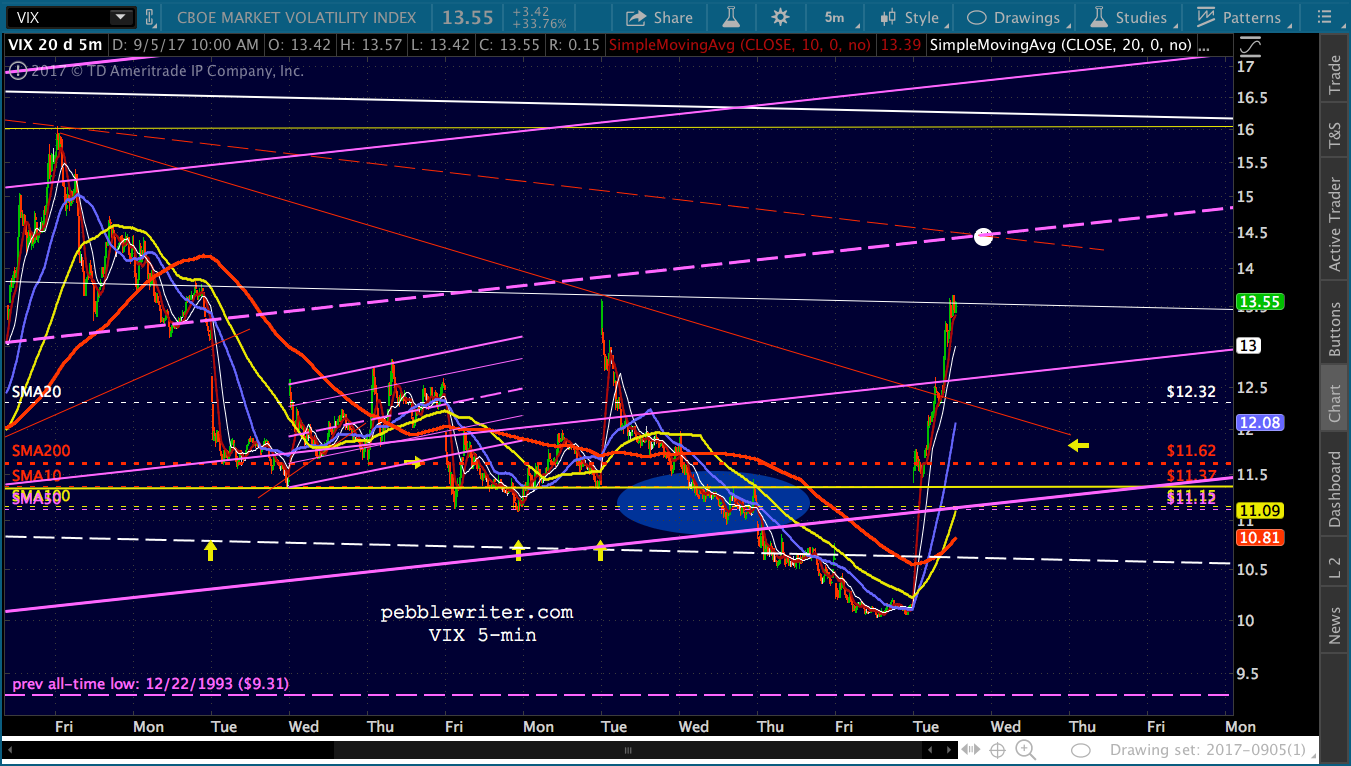Click the white 13 price bubble
Image resolution: width=1351 pixels, height=766 pixels.
pyautogui.click(x=1249, y=346)
